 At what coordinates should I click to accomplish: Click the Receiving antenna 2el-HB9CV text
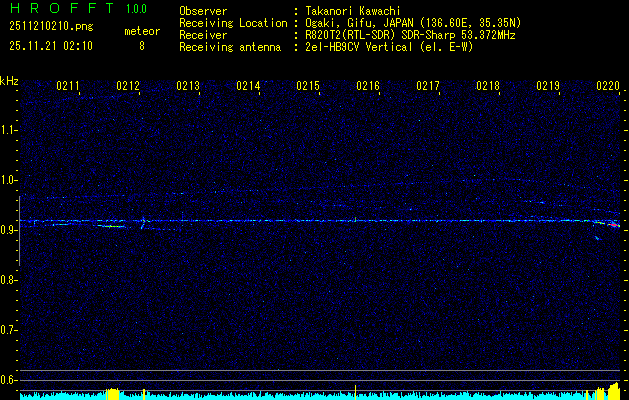coord(390,47)
